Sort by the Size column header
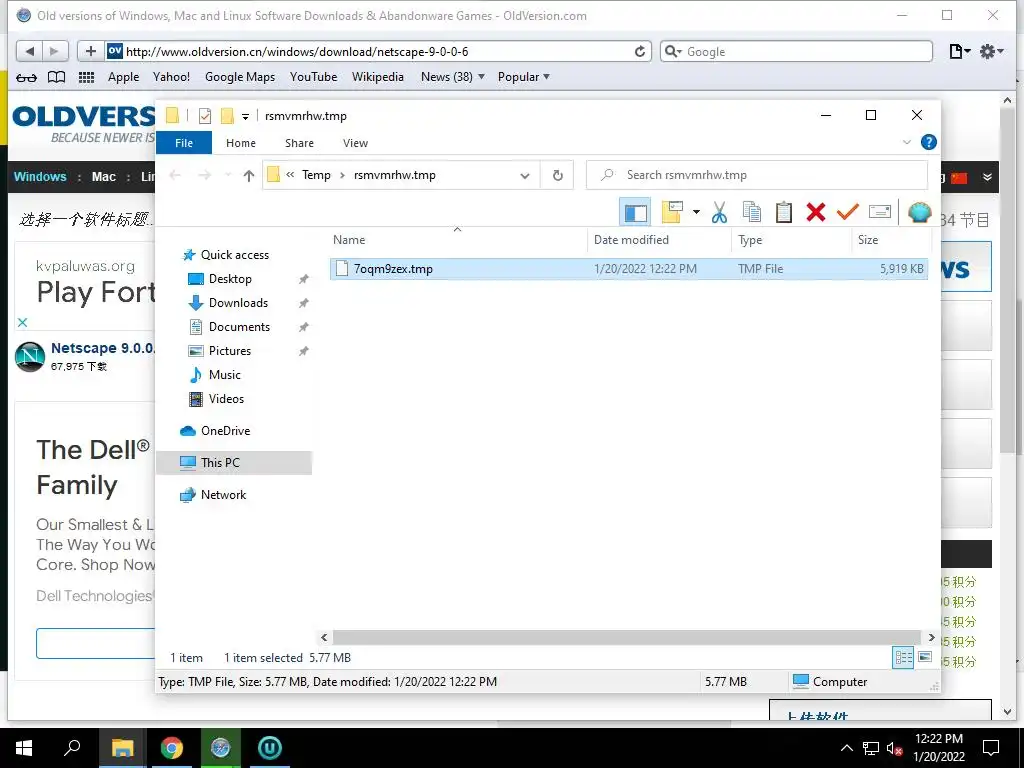The height and width of the screenshot is (768, 1024). 891,240
